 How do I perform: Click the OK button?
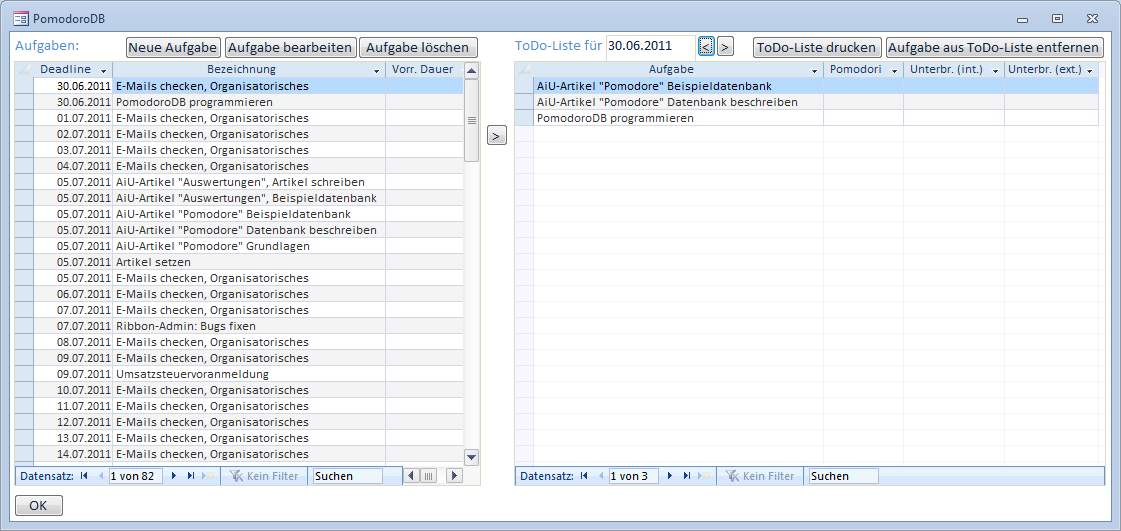(39, 506)
